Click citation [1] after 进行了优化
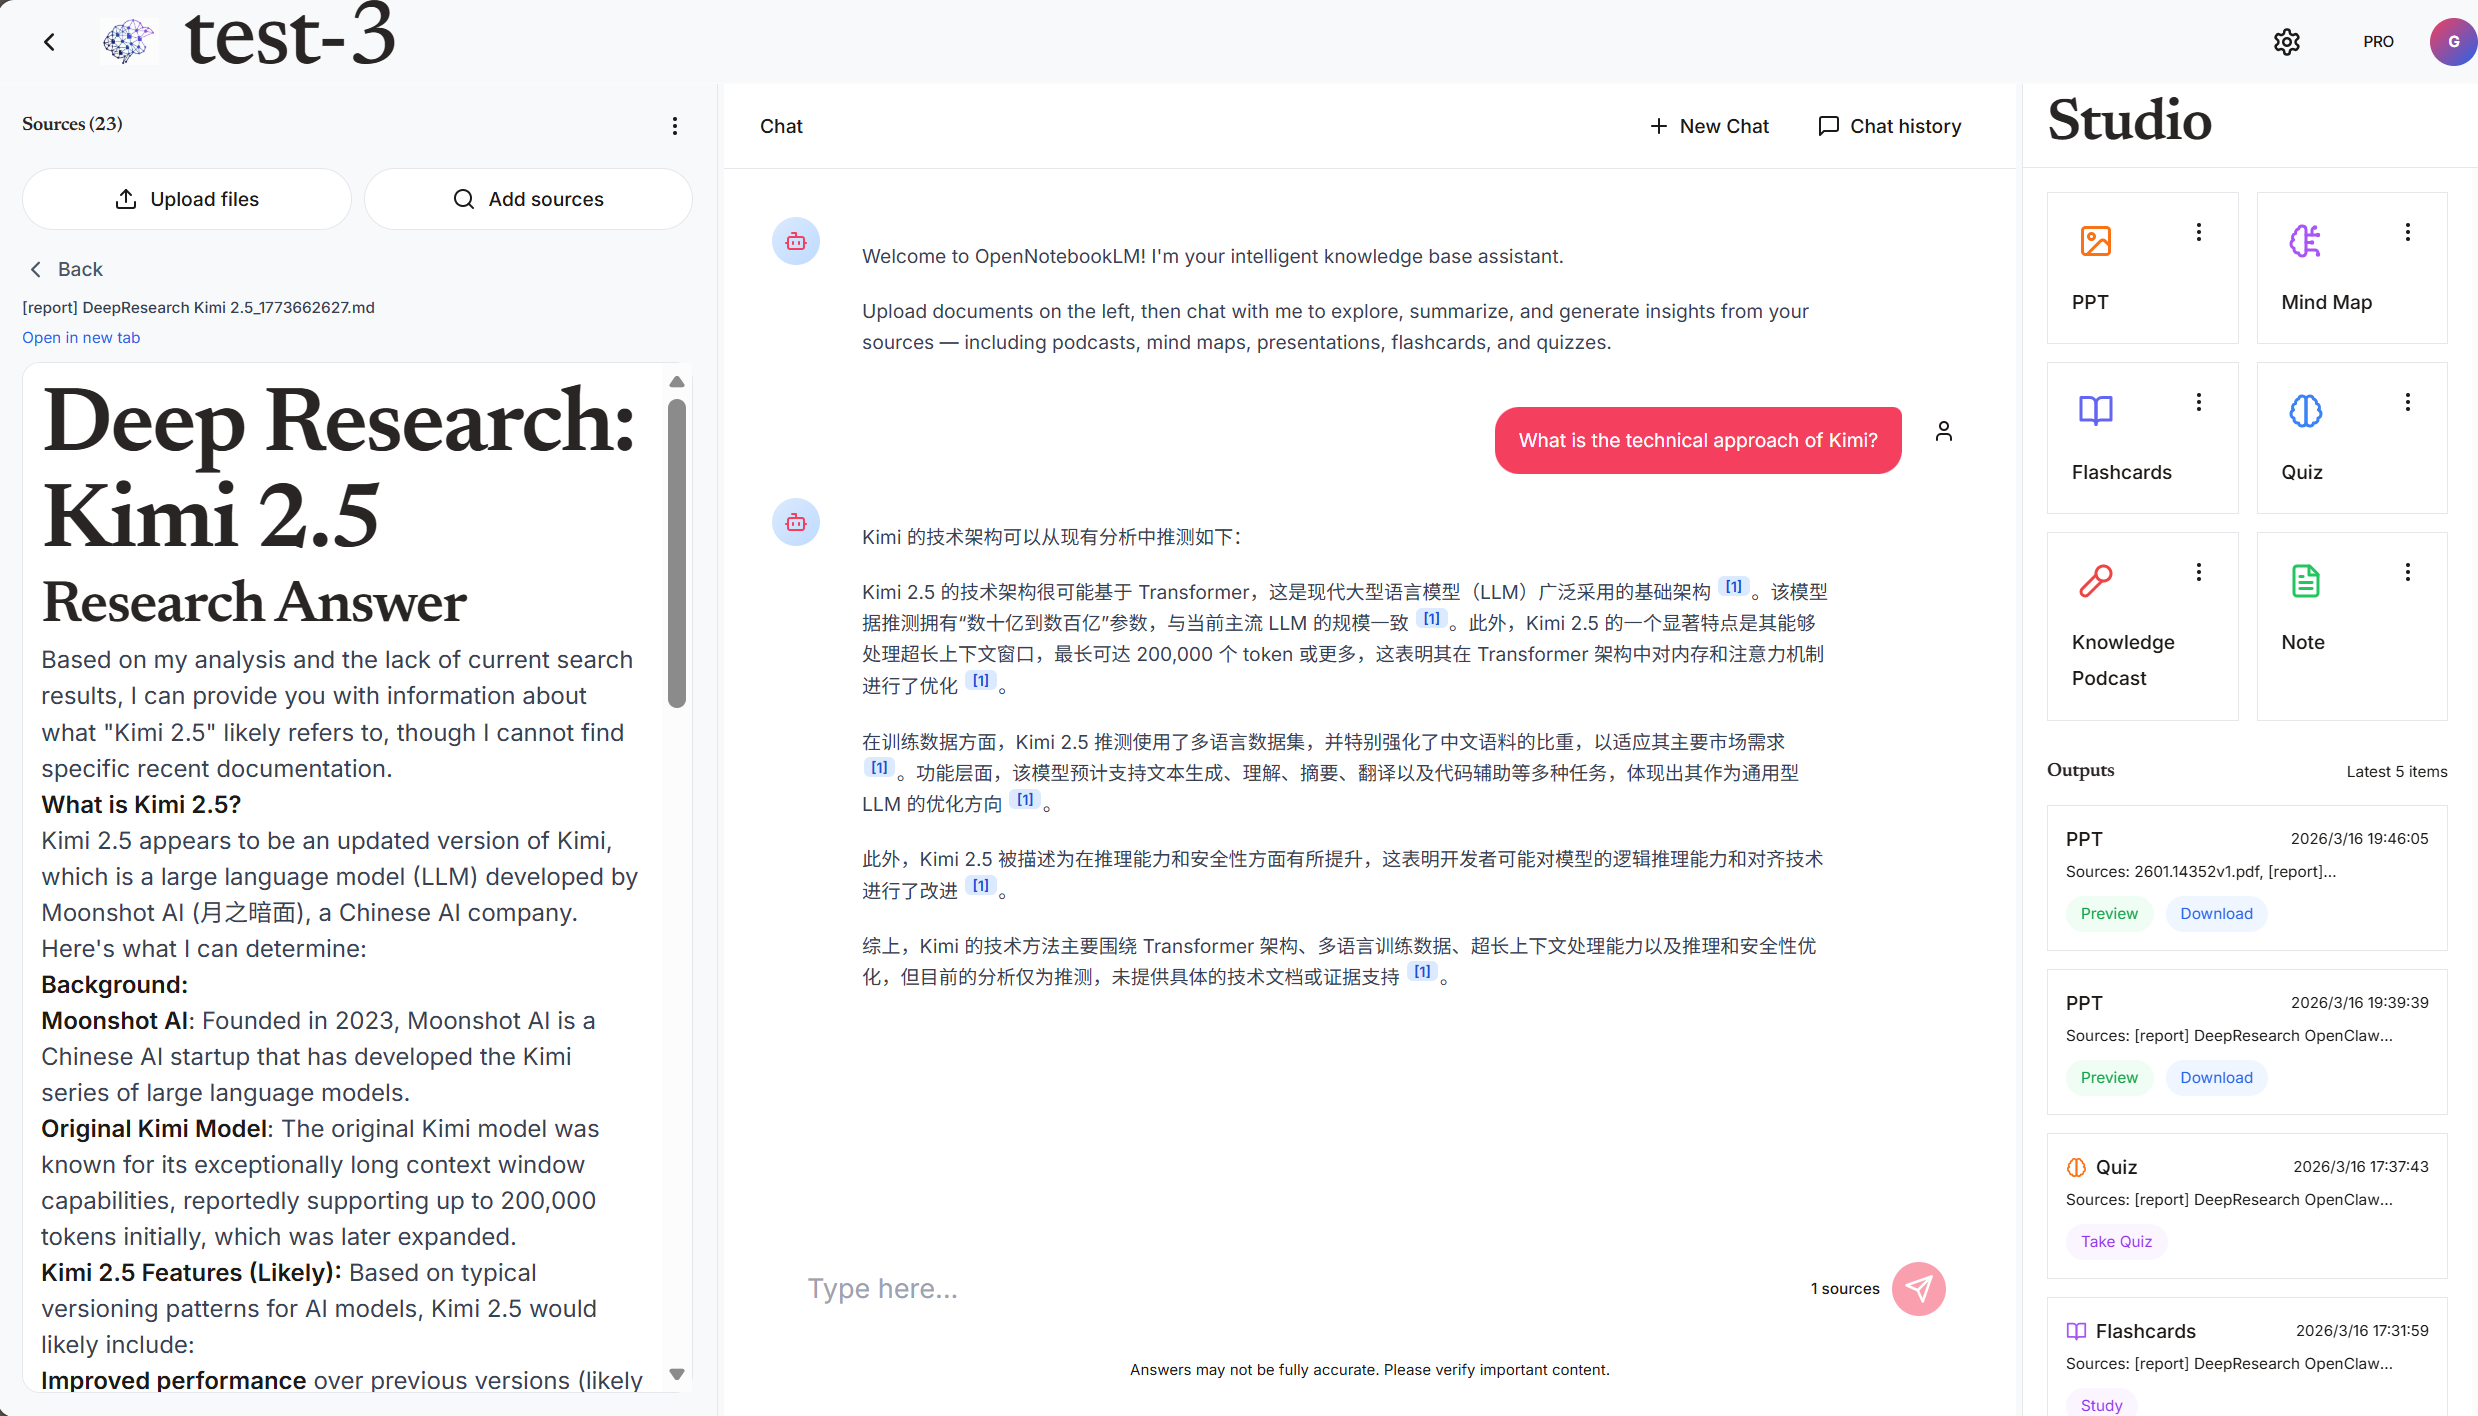 [981, 680]
